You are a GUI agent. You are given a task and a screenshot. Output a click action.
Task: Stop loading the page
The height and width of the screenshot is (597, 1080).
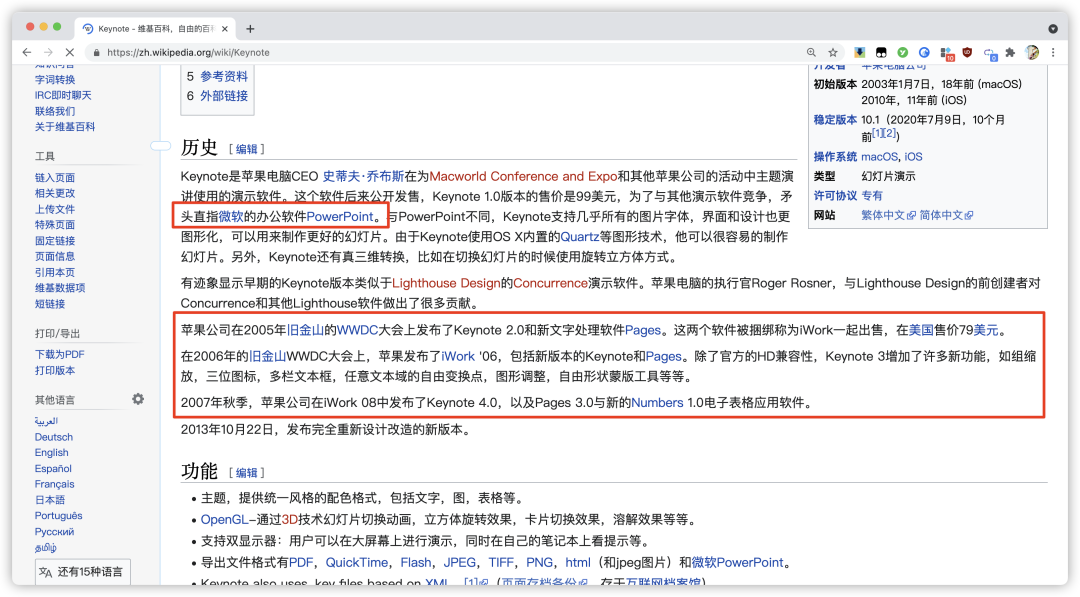point(70,52)
